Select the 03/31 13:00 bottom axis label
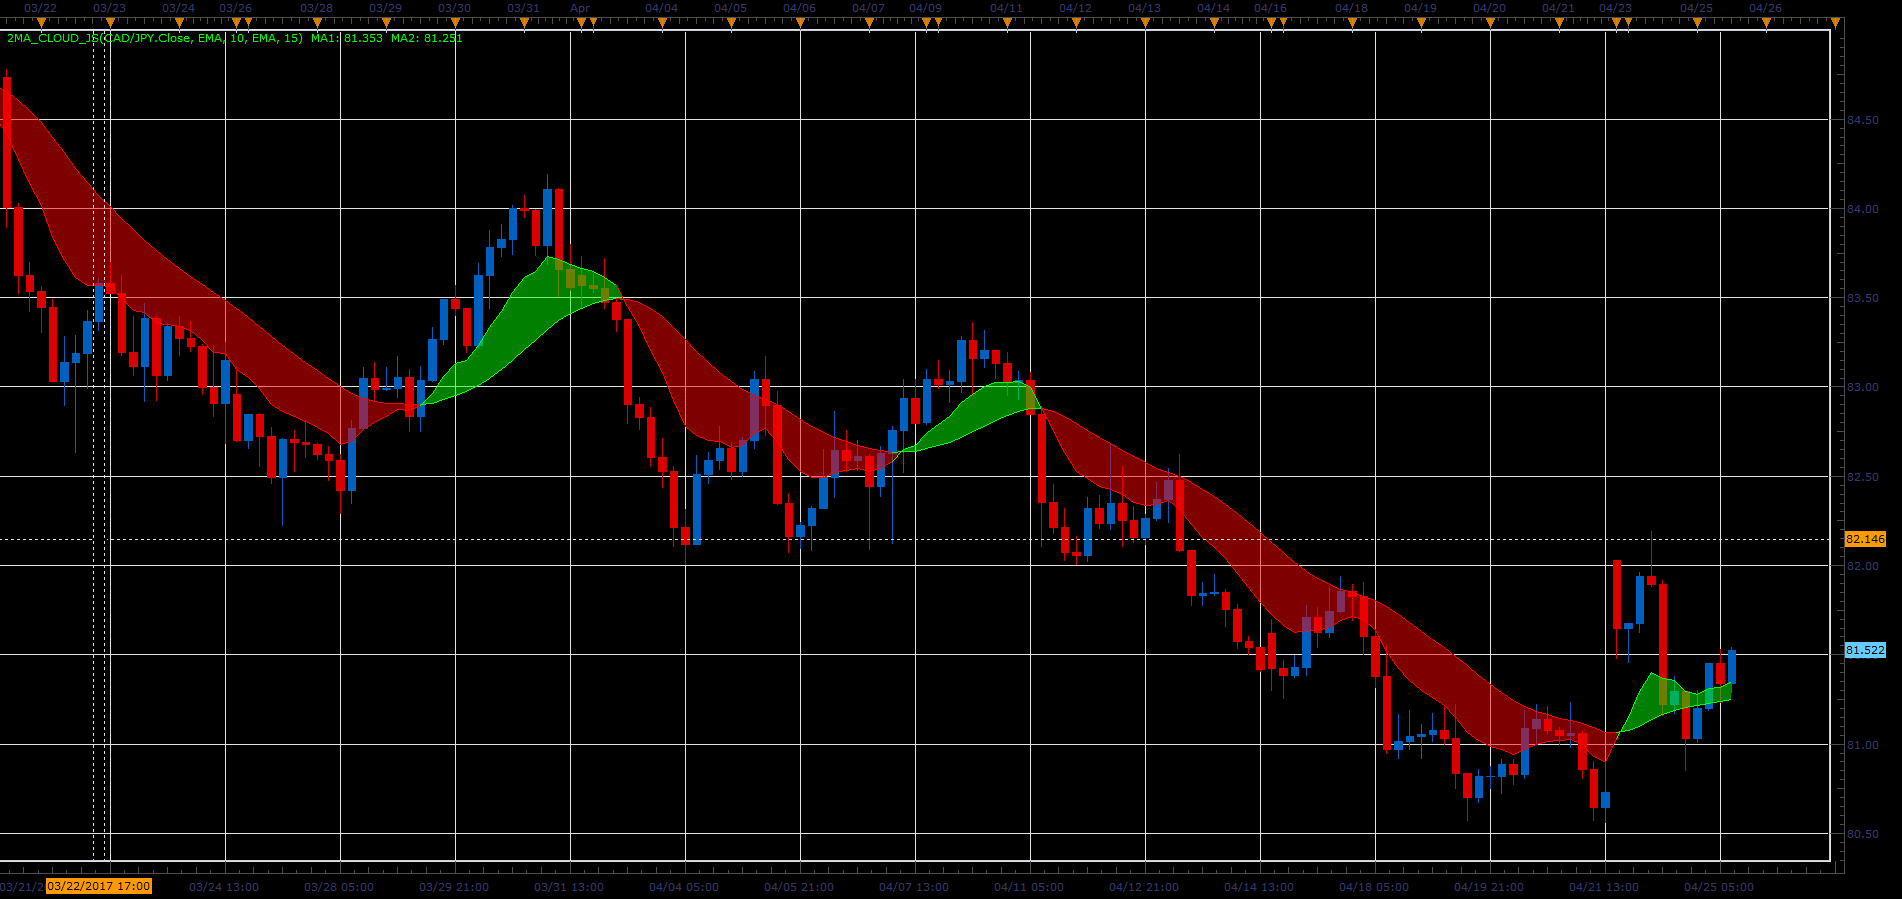This screenshot has width=1902, height=899. click(569, 887)
